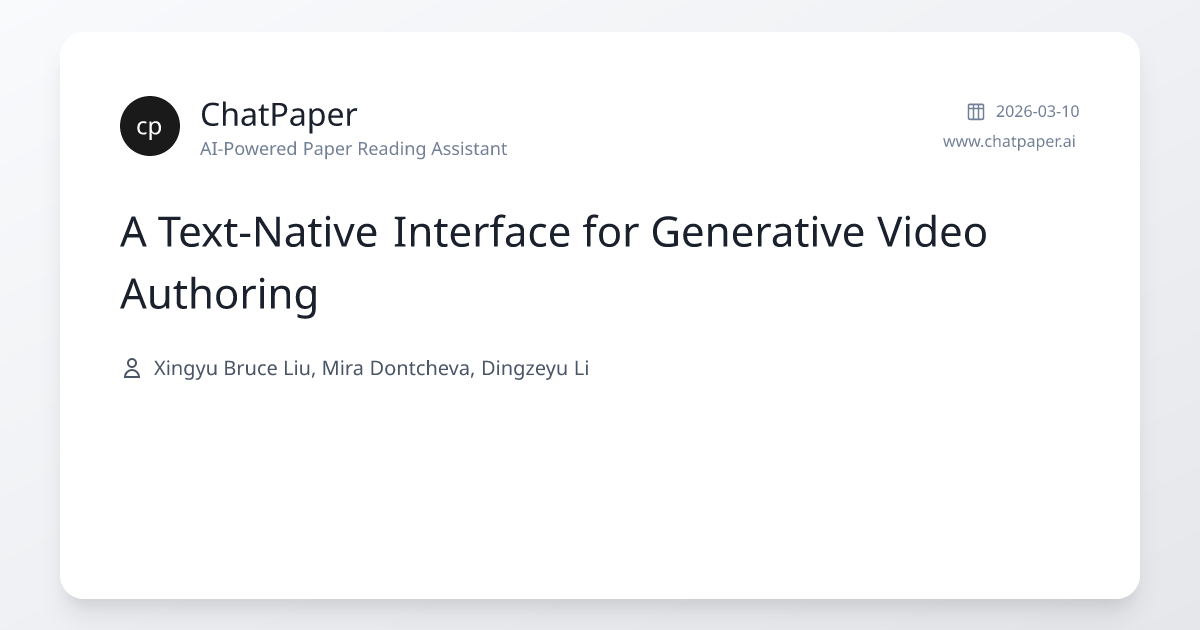The height and width of the screenshot is (630, 1200).
Task: Select the paper title about Generative Video Authoring
Action: tap(554, 263)
